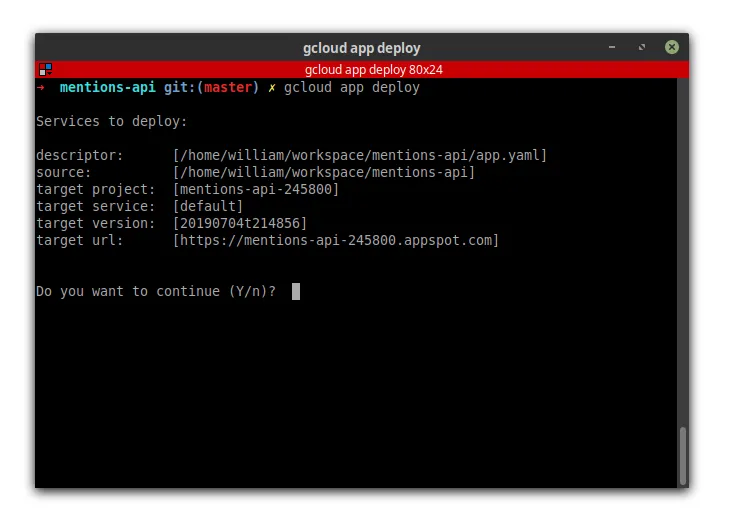This screenshot has width=729, height=522.
Task: Click the 'master' branch name in prompt
Action: pyautogui.click(x=227, y=88)
